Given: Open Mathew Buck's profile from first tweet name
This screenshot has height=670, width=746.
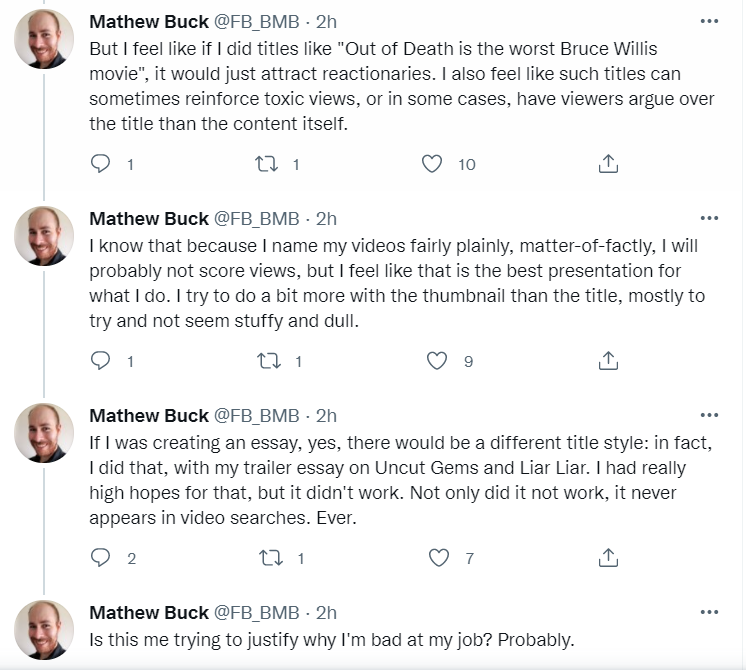Looking at the screenshot, I should (149, 22).
